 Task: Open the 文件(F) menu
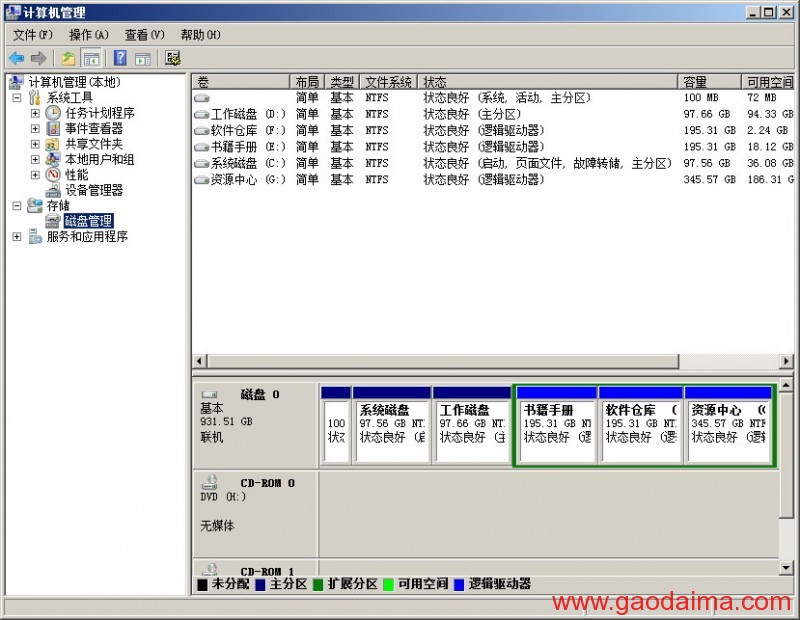(x=33, y=35)
